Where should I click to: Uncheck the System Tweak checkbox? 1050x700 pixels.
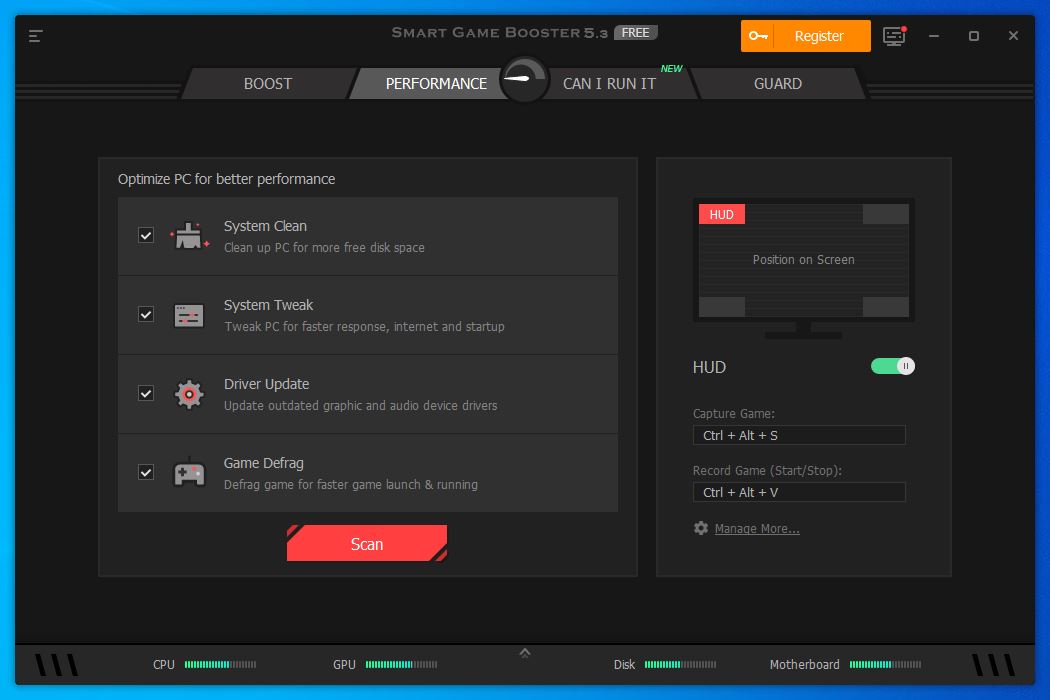coord(146,314)
